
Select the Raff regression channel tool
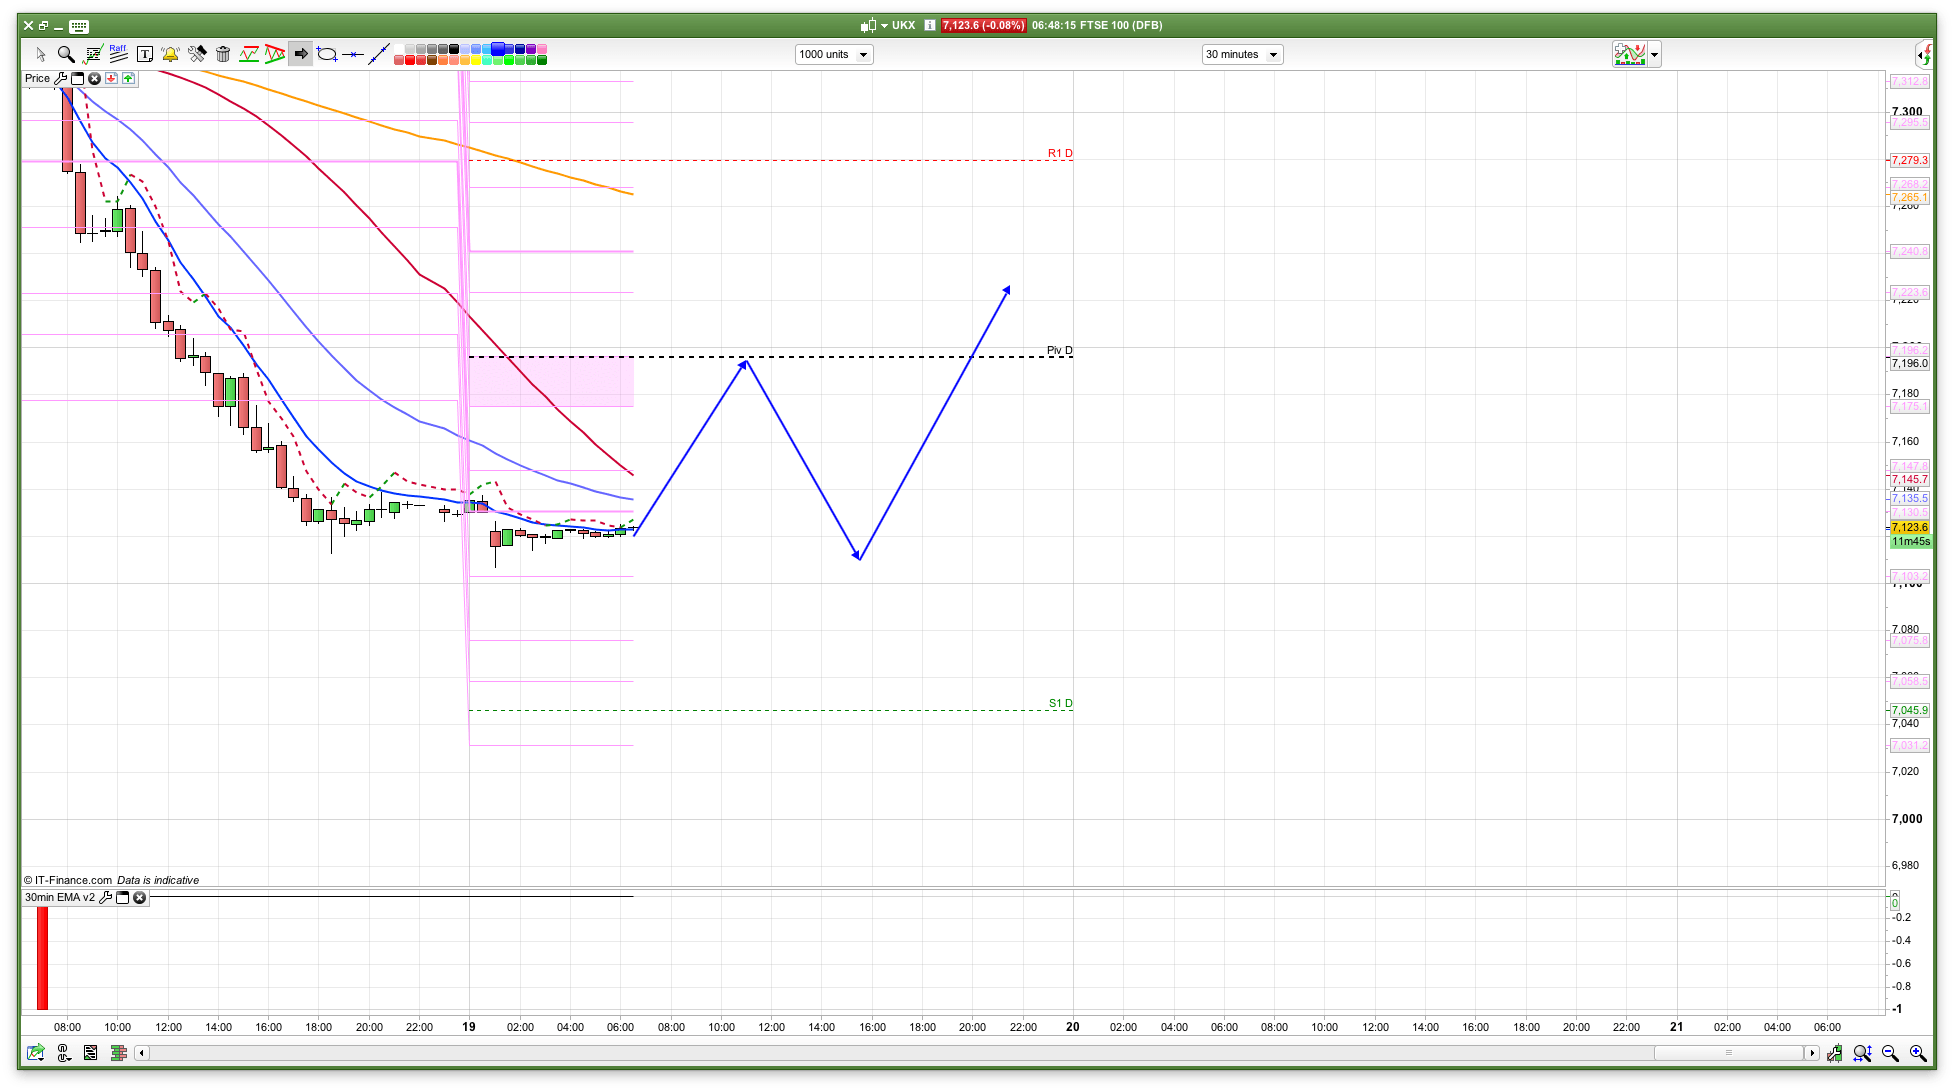tap(118, 54)
